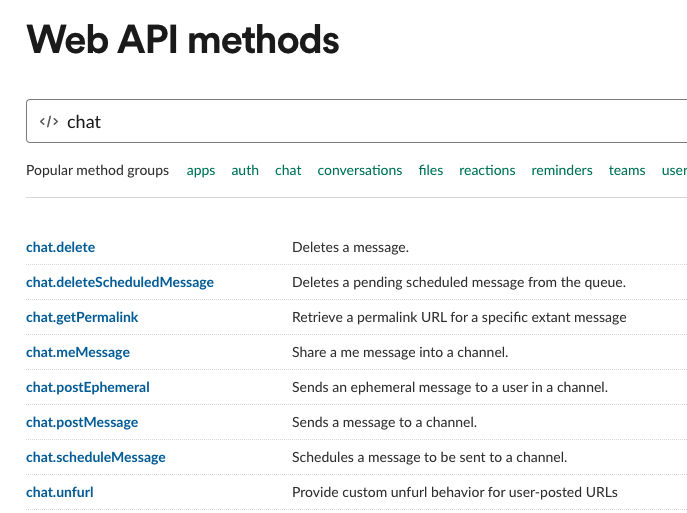
Task: Open chat.scheduleMessage documentation
Action: coord(96,457)
